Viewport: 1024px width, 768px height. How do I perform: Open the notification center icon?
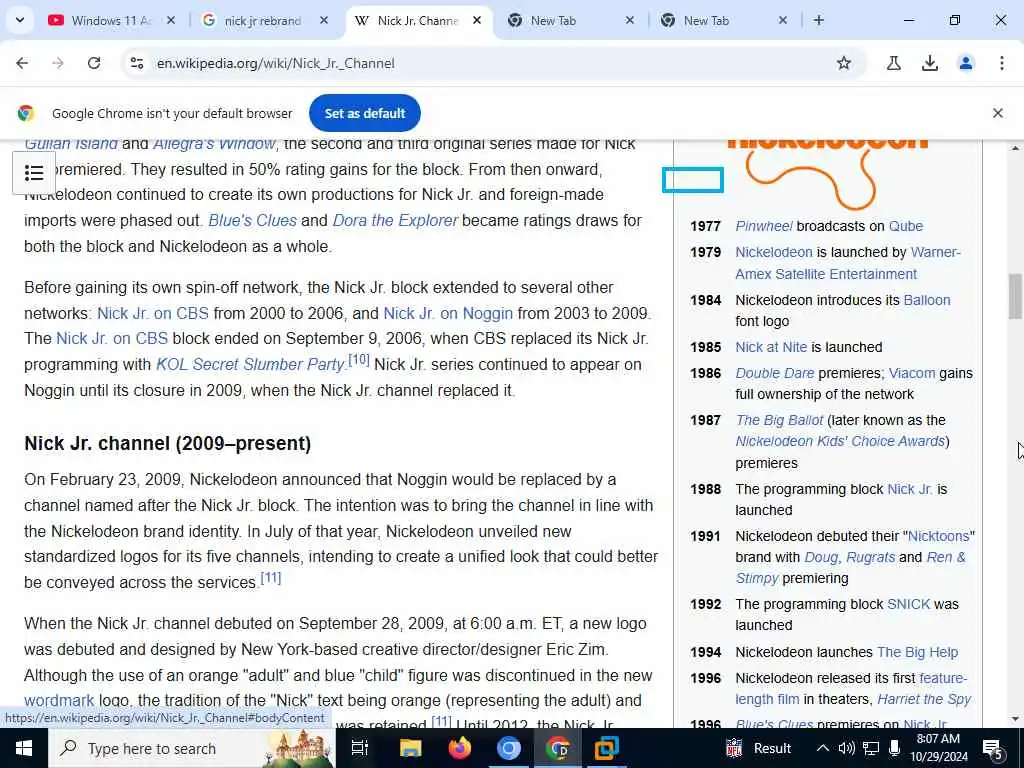[993, 749]
